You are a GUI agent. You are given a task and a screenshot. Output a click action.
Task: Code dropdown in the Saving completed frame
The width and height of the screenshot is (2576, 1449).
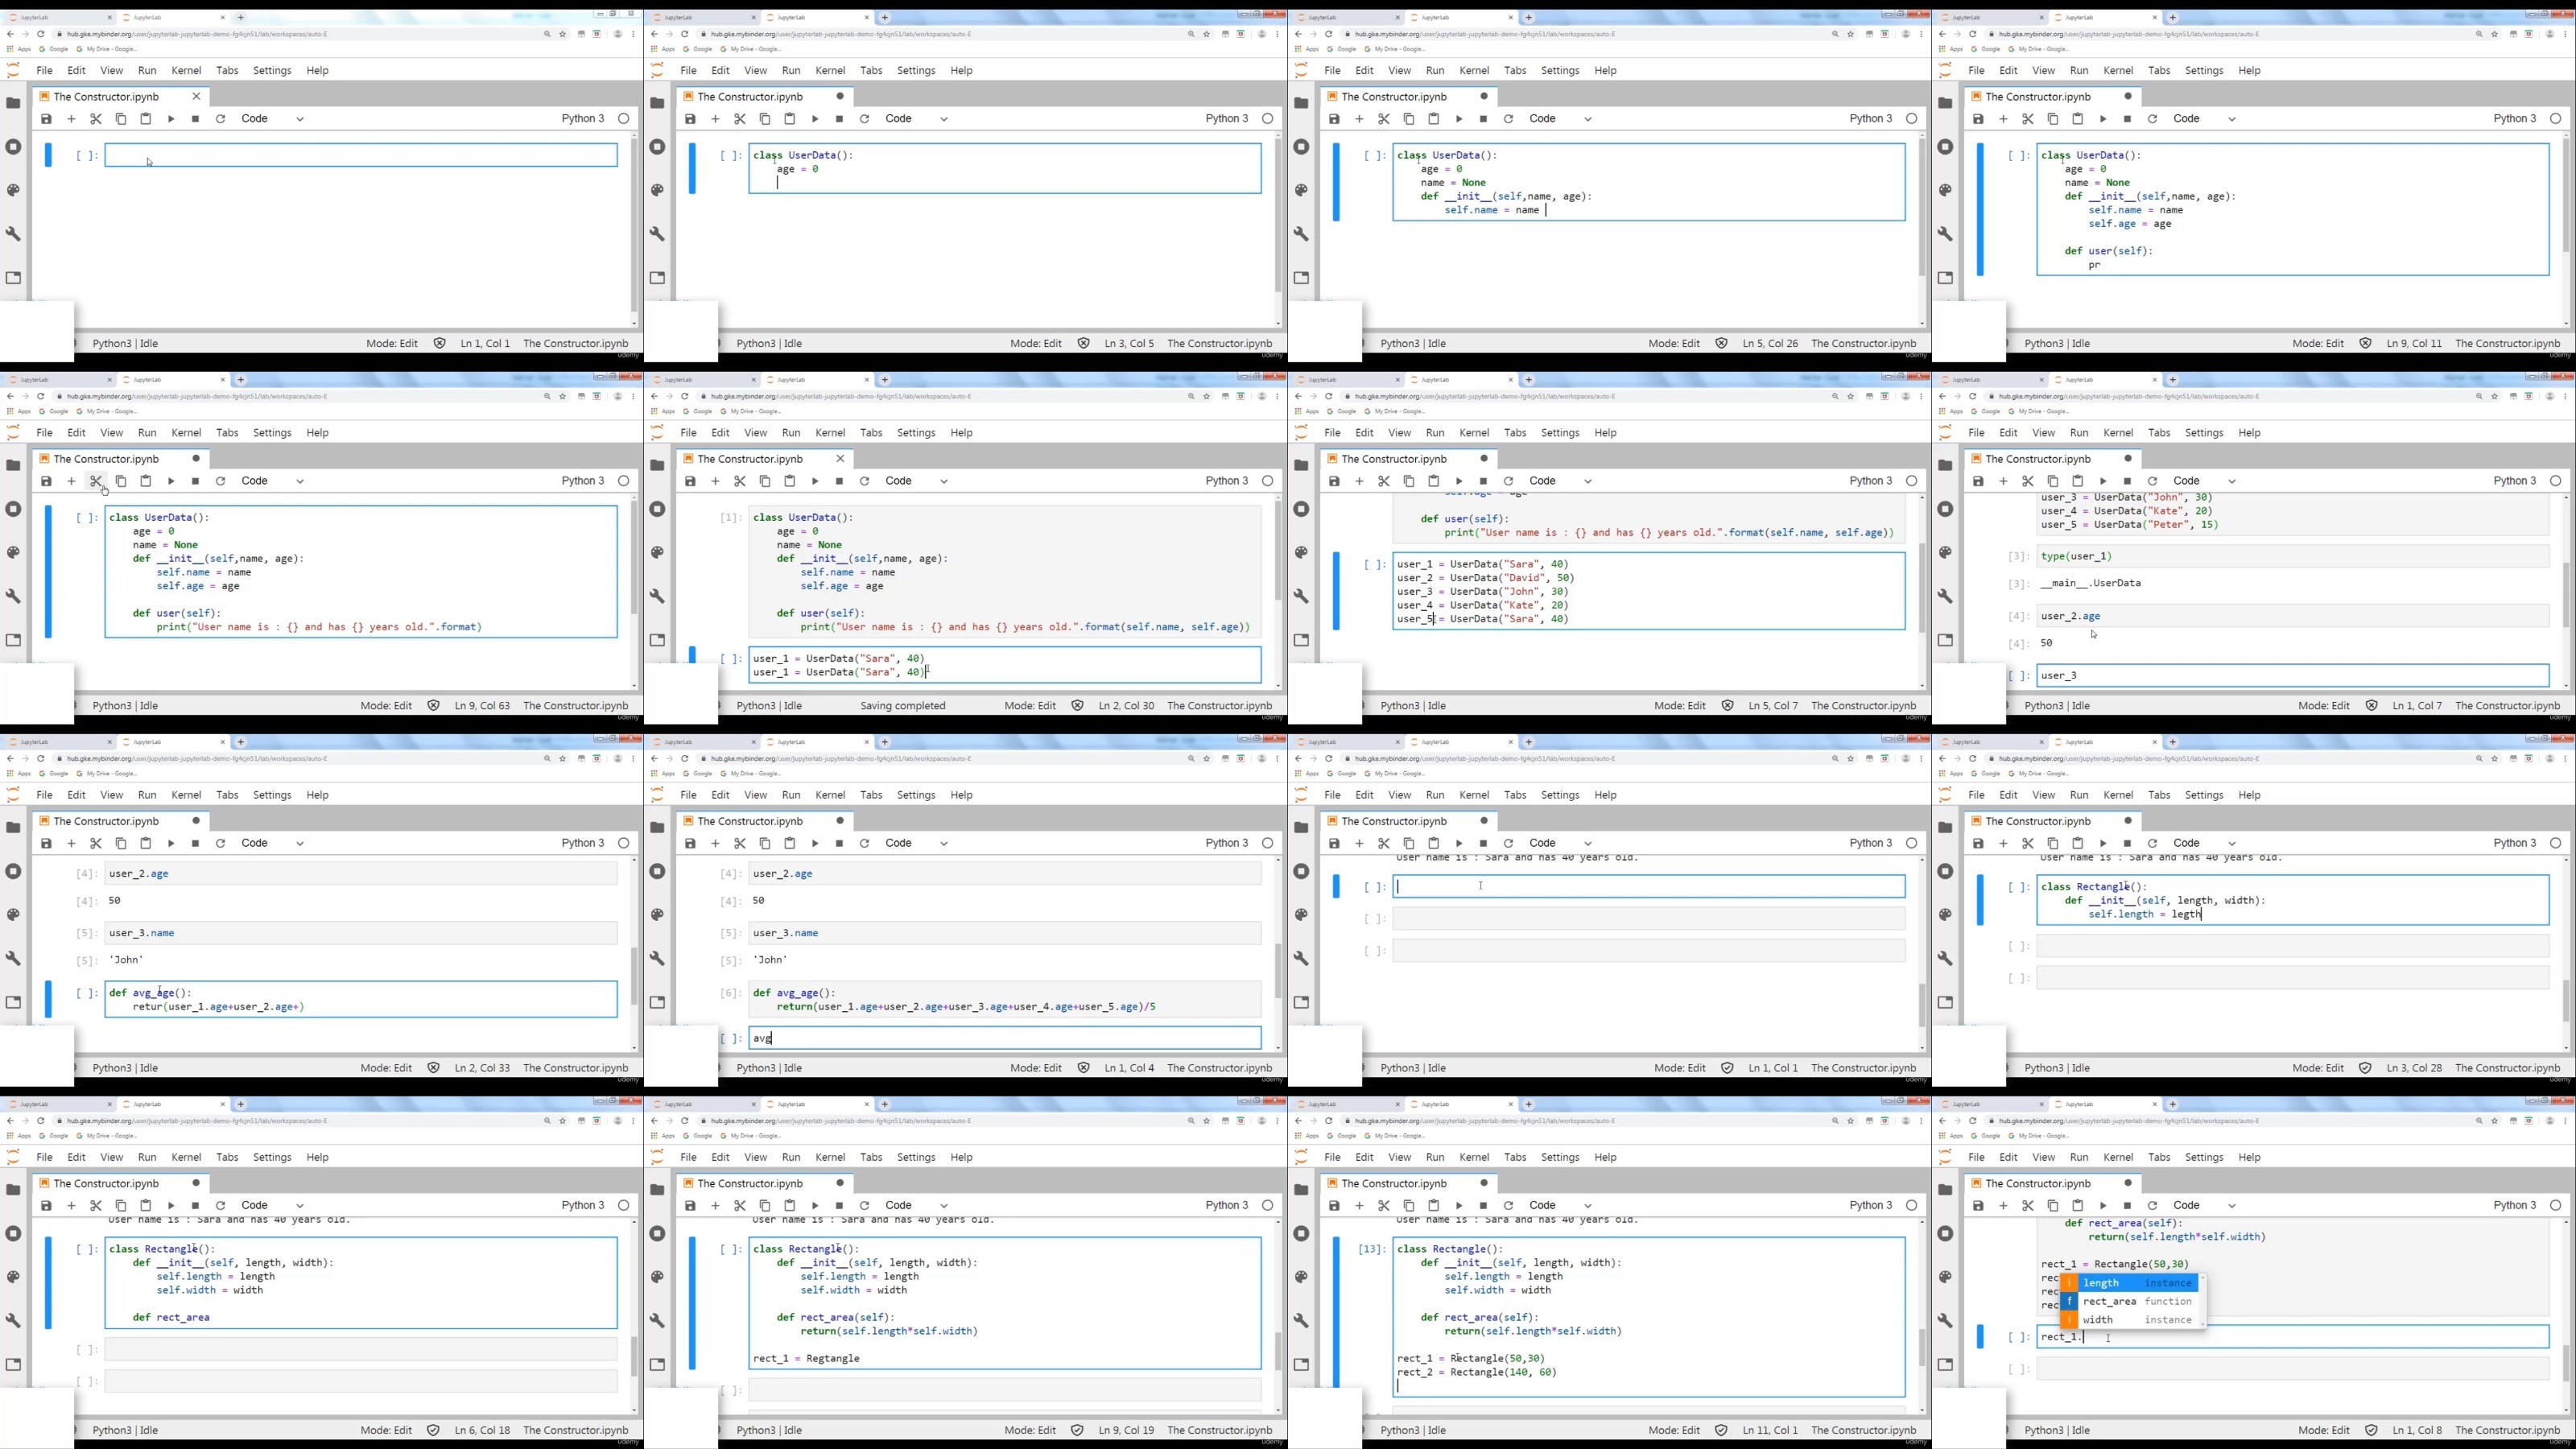click(916, 481)
